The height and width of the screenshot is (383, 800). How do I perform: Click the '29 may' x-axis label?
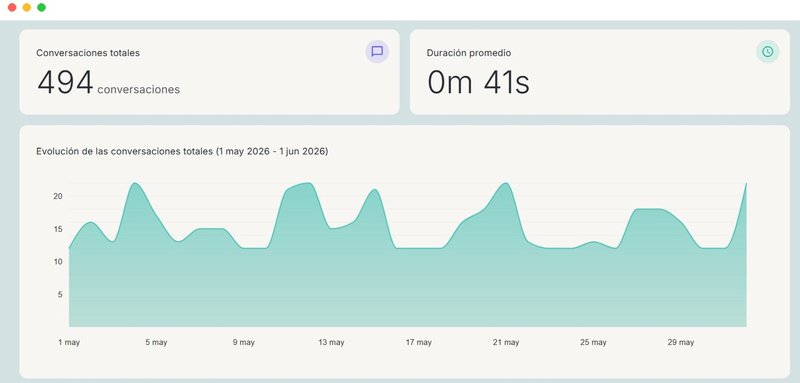point(681,342)
